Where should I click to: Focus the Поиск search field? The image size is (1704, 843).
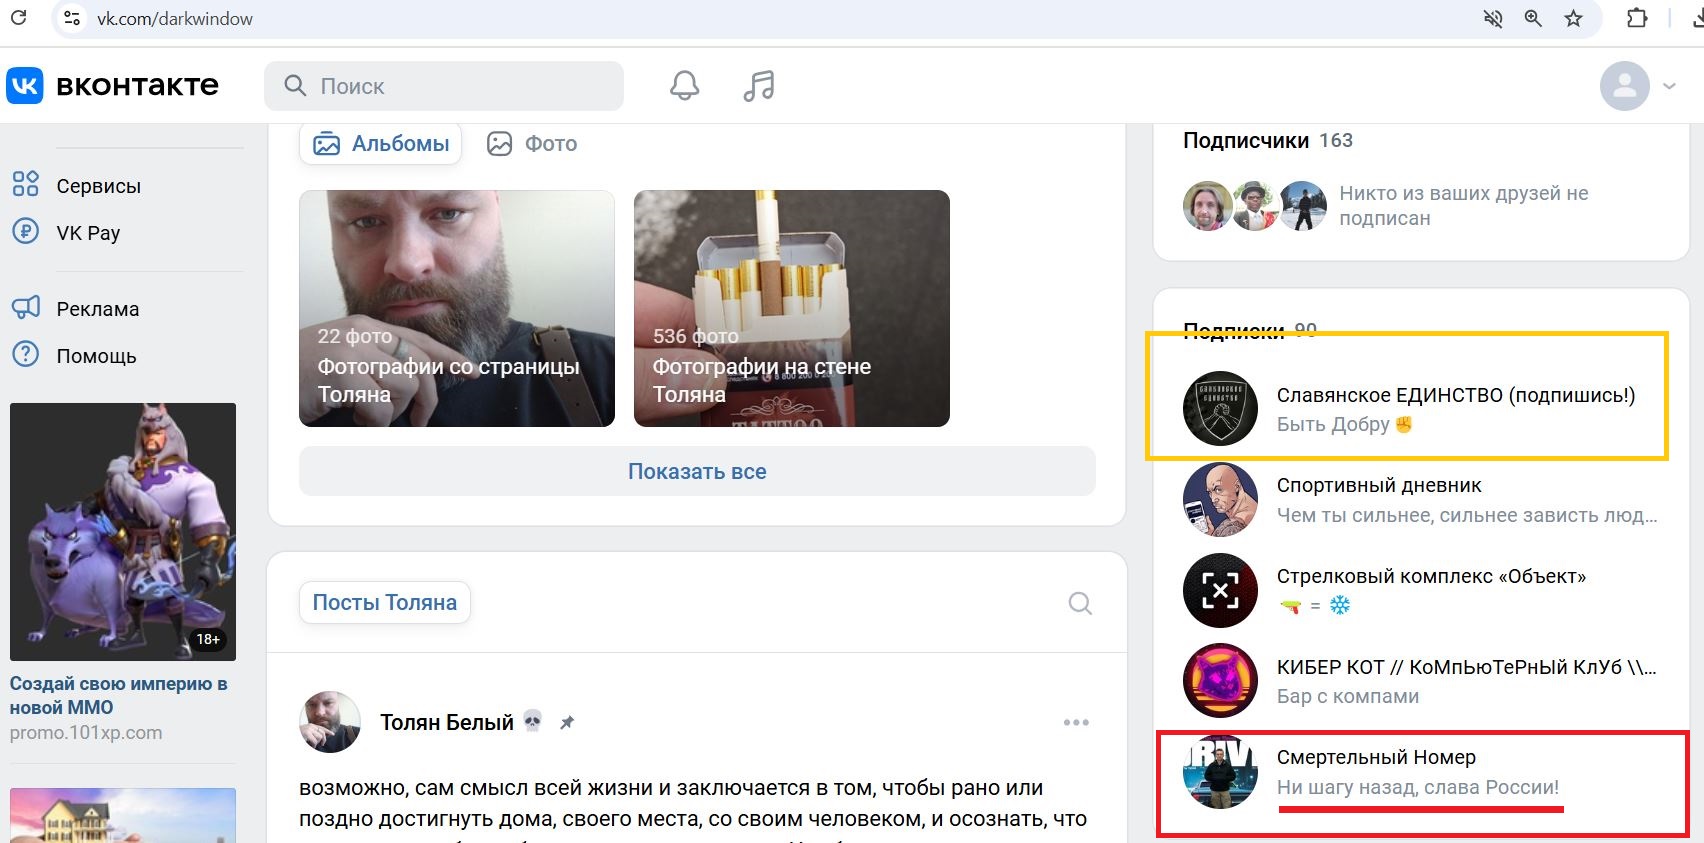444,86
